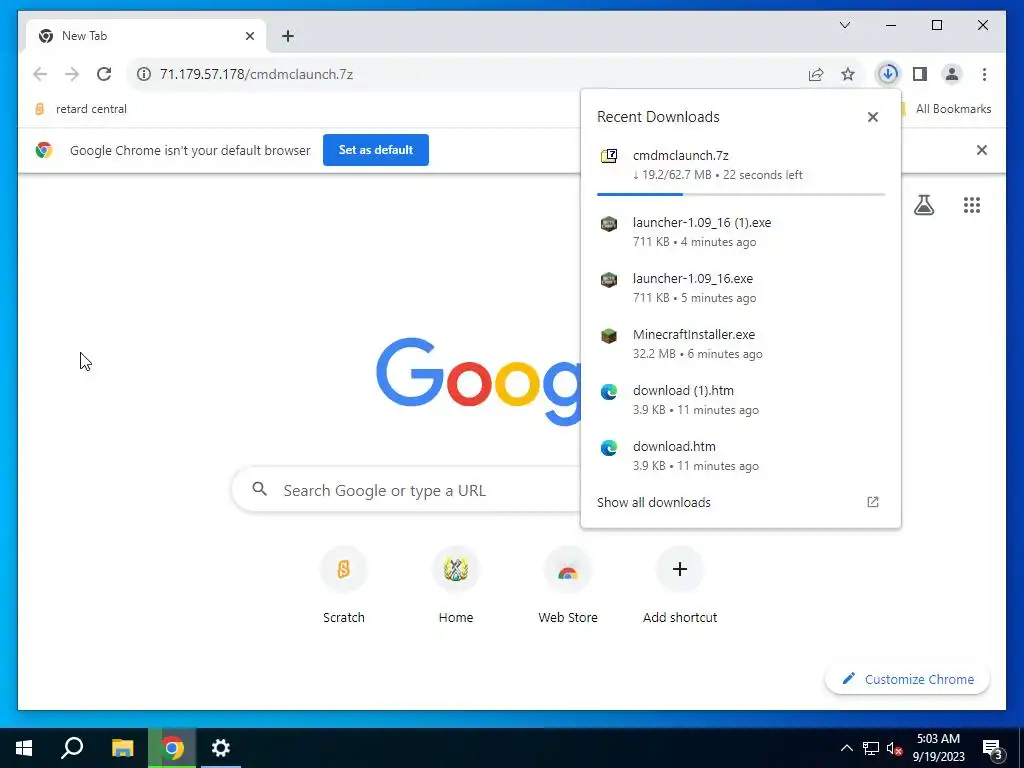View site information icon in address bar

[144, 74]
